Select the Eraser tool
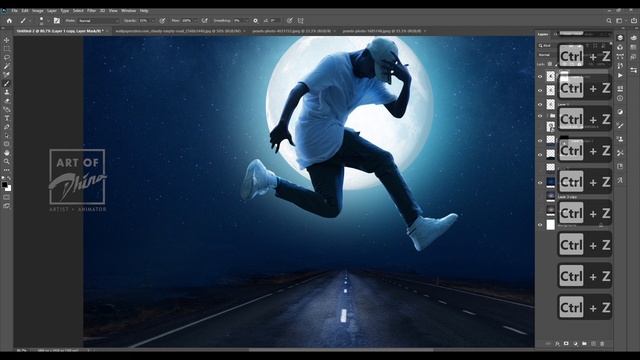This screenshot has width=640, height=360. [7, 101]
